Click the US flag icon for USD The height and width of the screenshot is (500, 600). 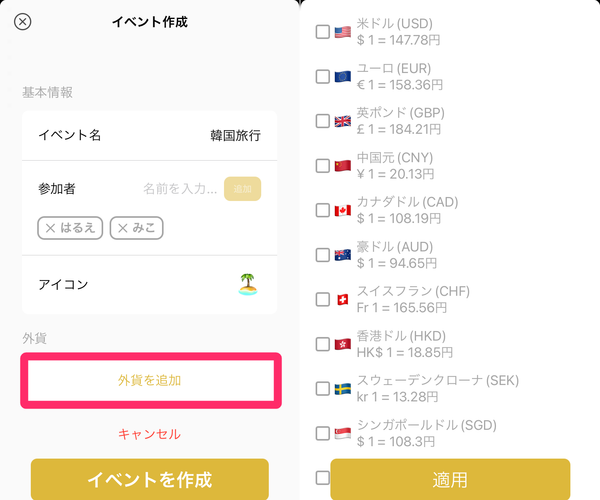point(342,32)
